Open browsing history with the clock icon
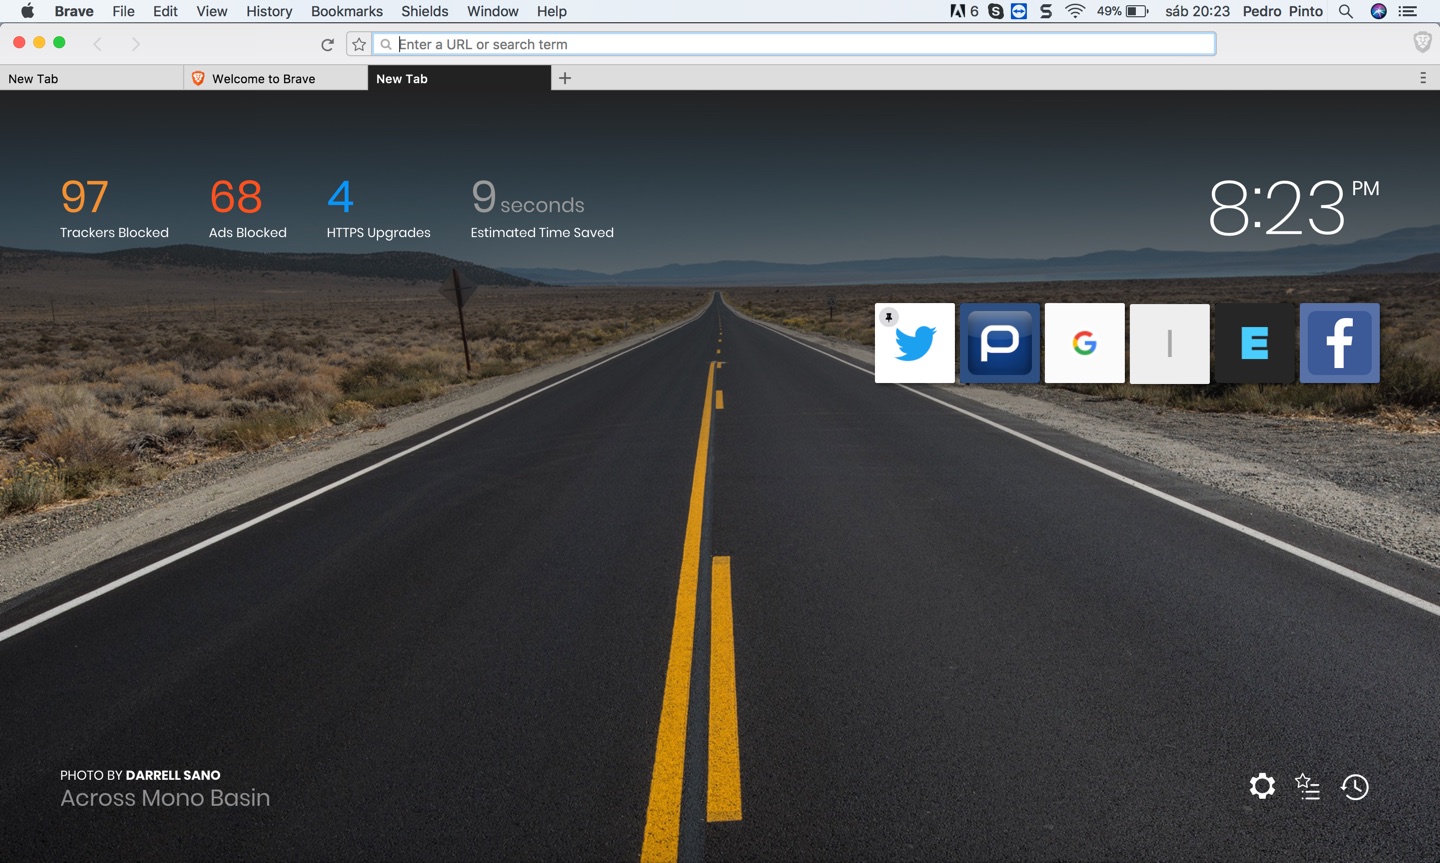This screenshot has width=1440, height=863. [x=1355, y=787]
